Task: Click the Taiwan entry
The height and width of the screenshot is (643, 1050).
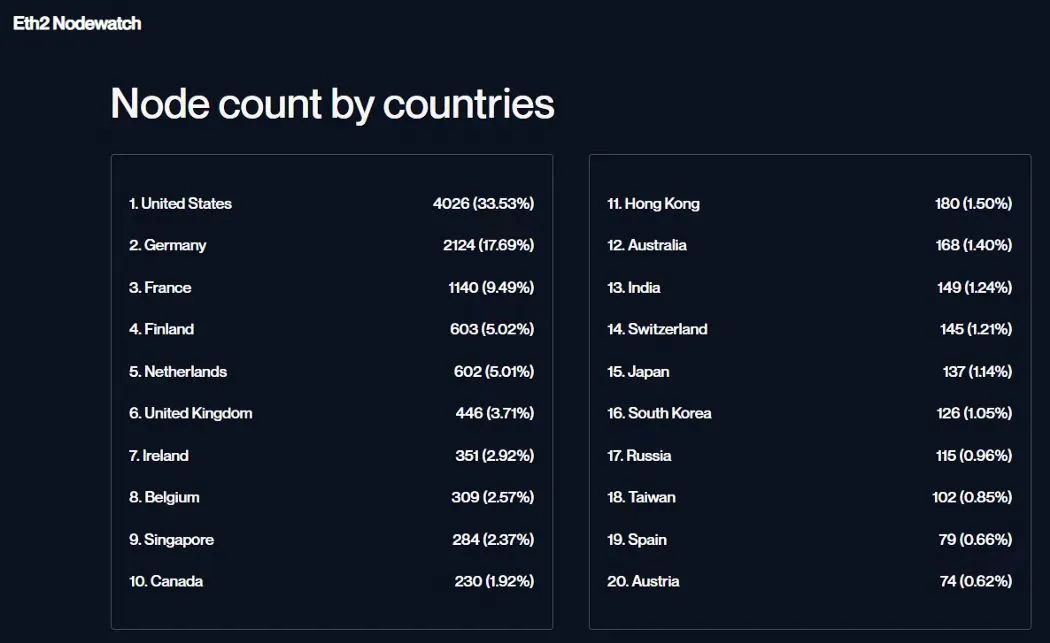Action: pyautogui.click(x=641, y=498)
